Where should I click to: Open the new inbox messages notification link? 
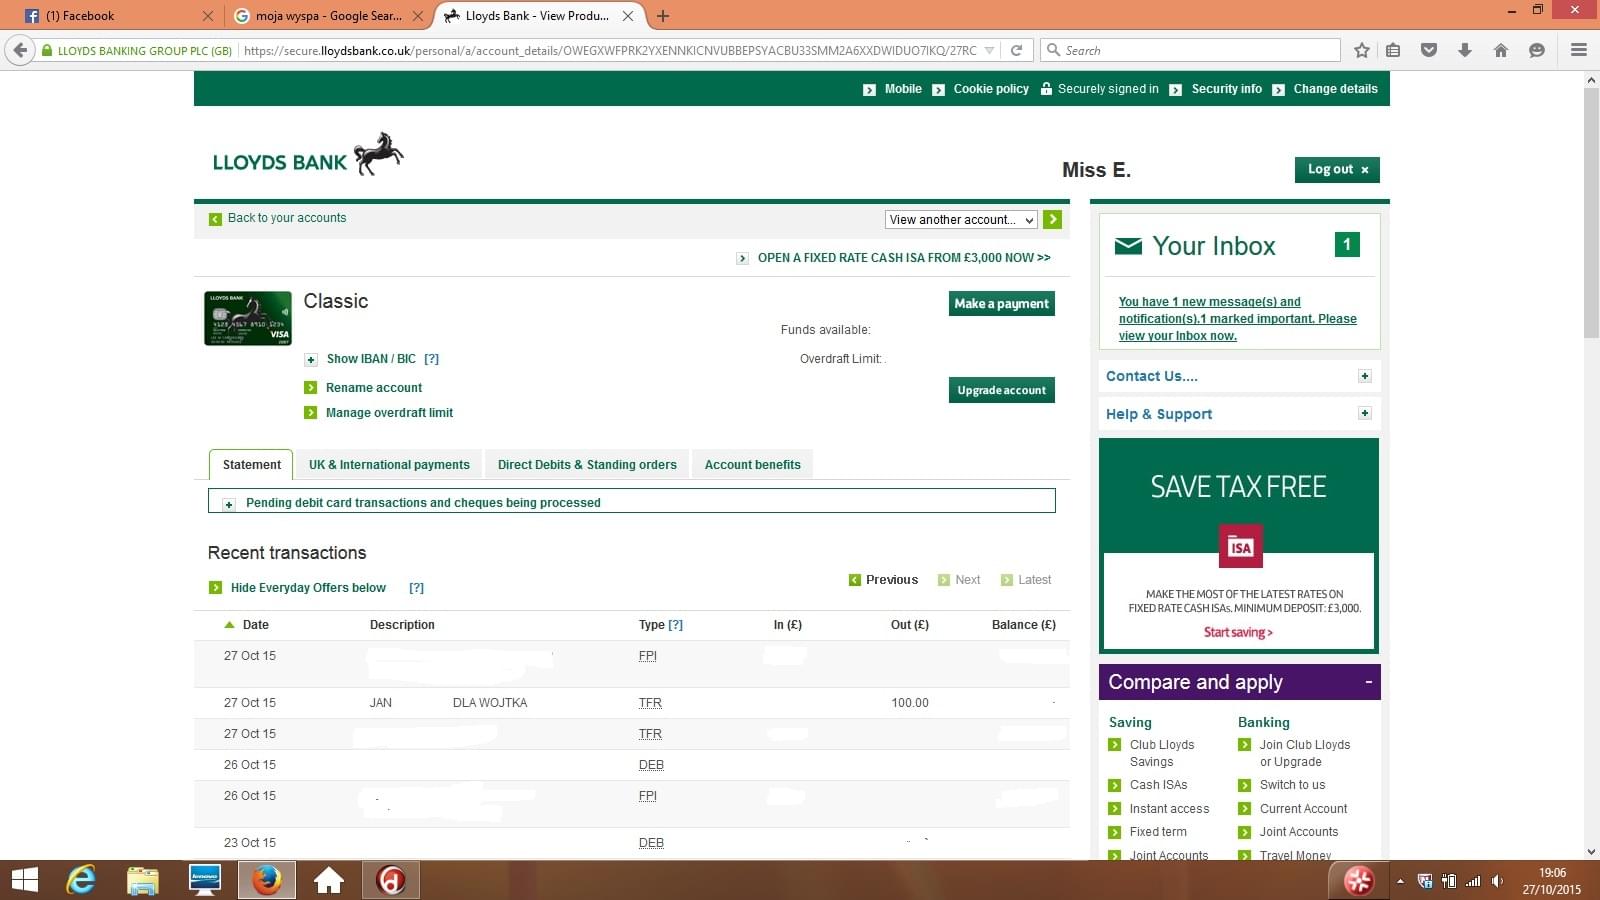point(1237,318)
